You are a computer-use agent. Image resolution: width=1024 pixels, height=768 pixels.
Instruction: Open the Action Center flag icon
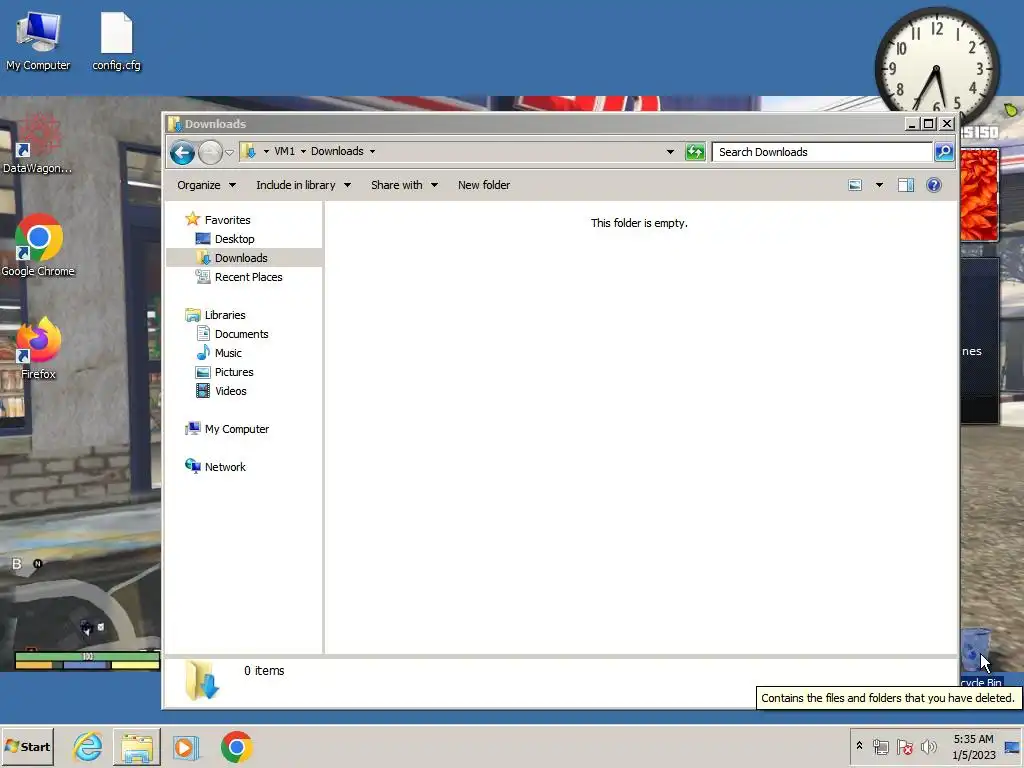click(904, 747)
